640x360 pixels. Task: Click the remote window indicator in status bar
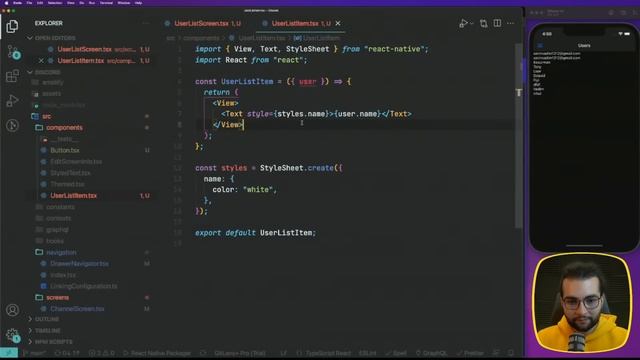coord(9,353)
